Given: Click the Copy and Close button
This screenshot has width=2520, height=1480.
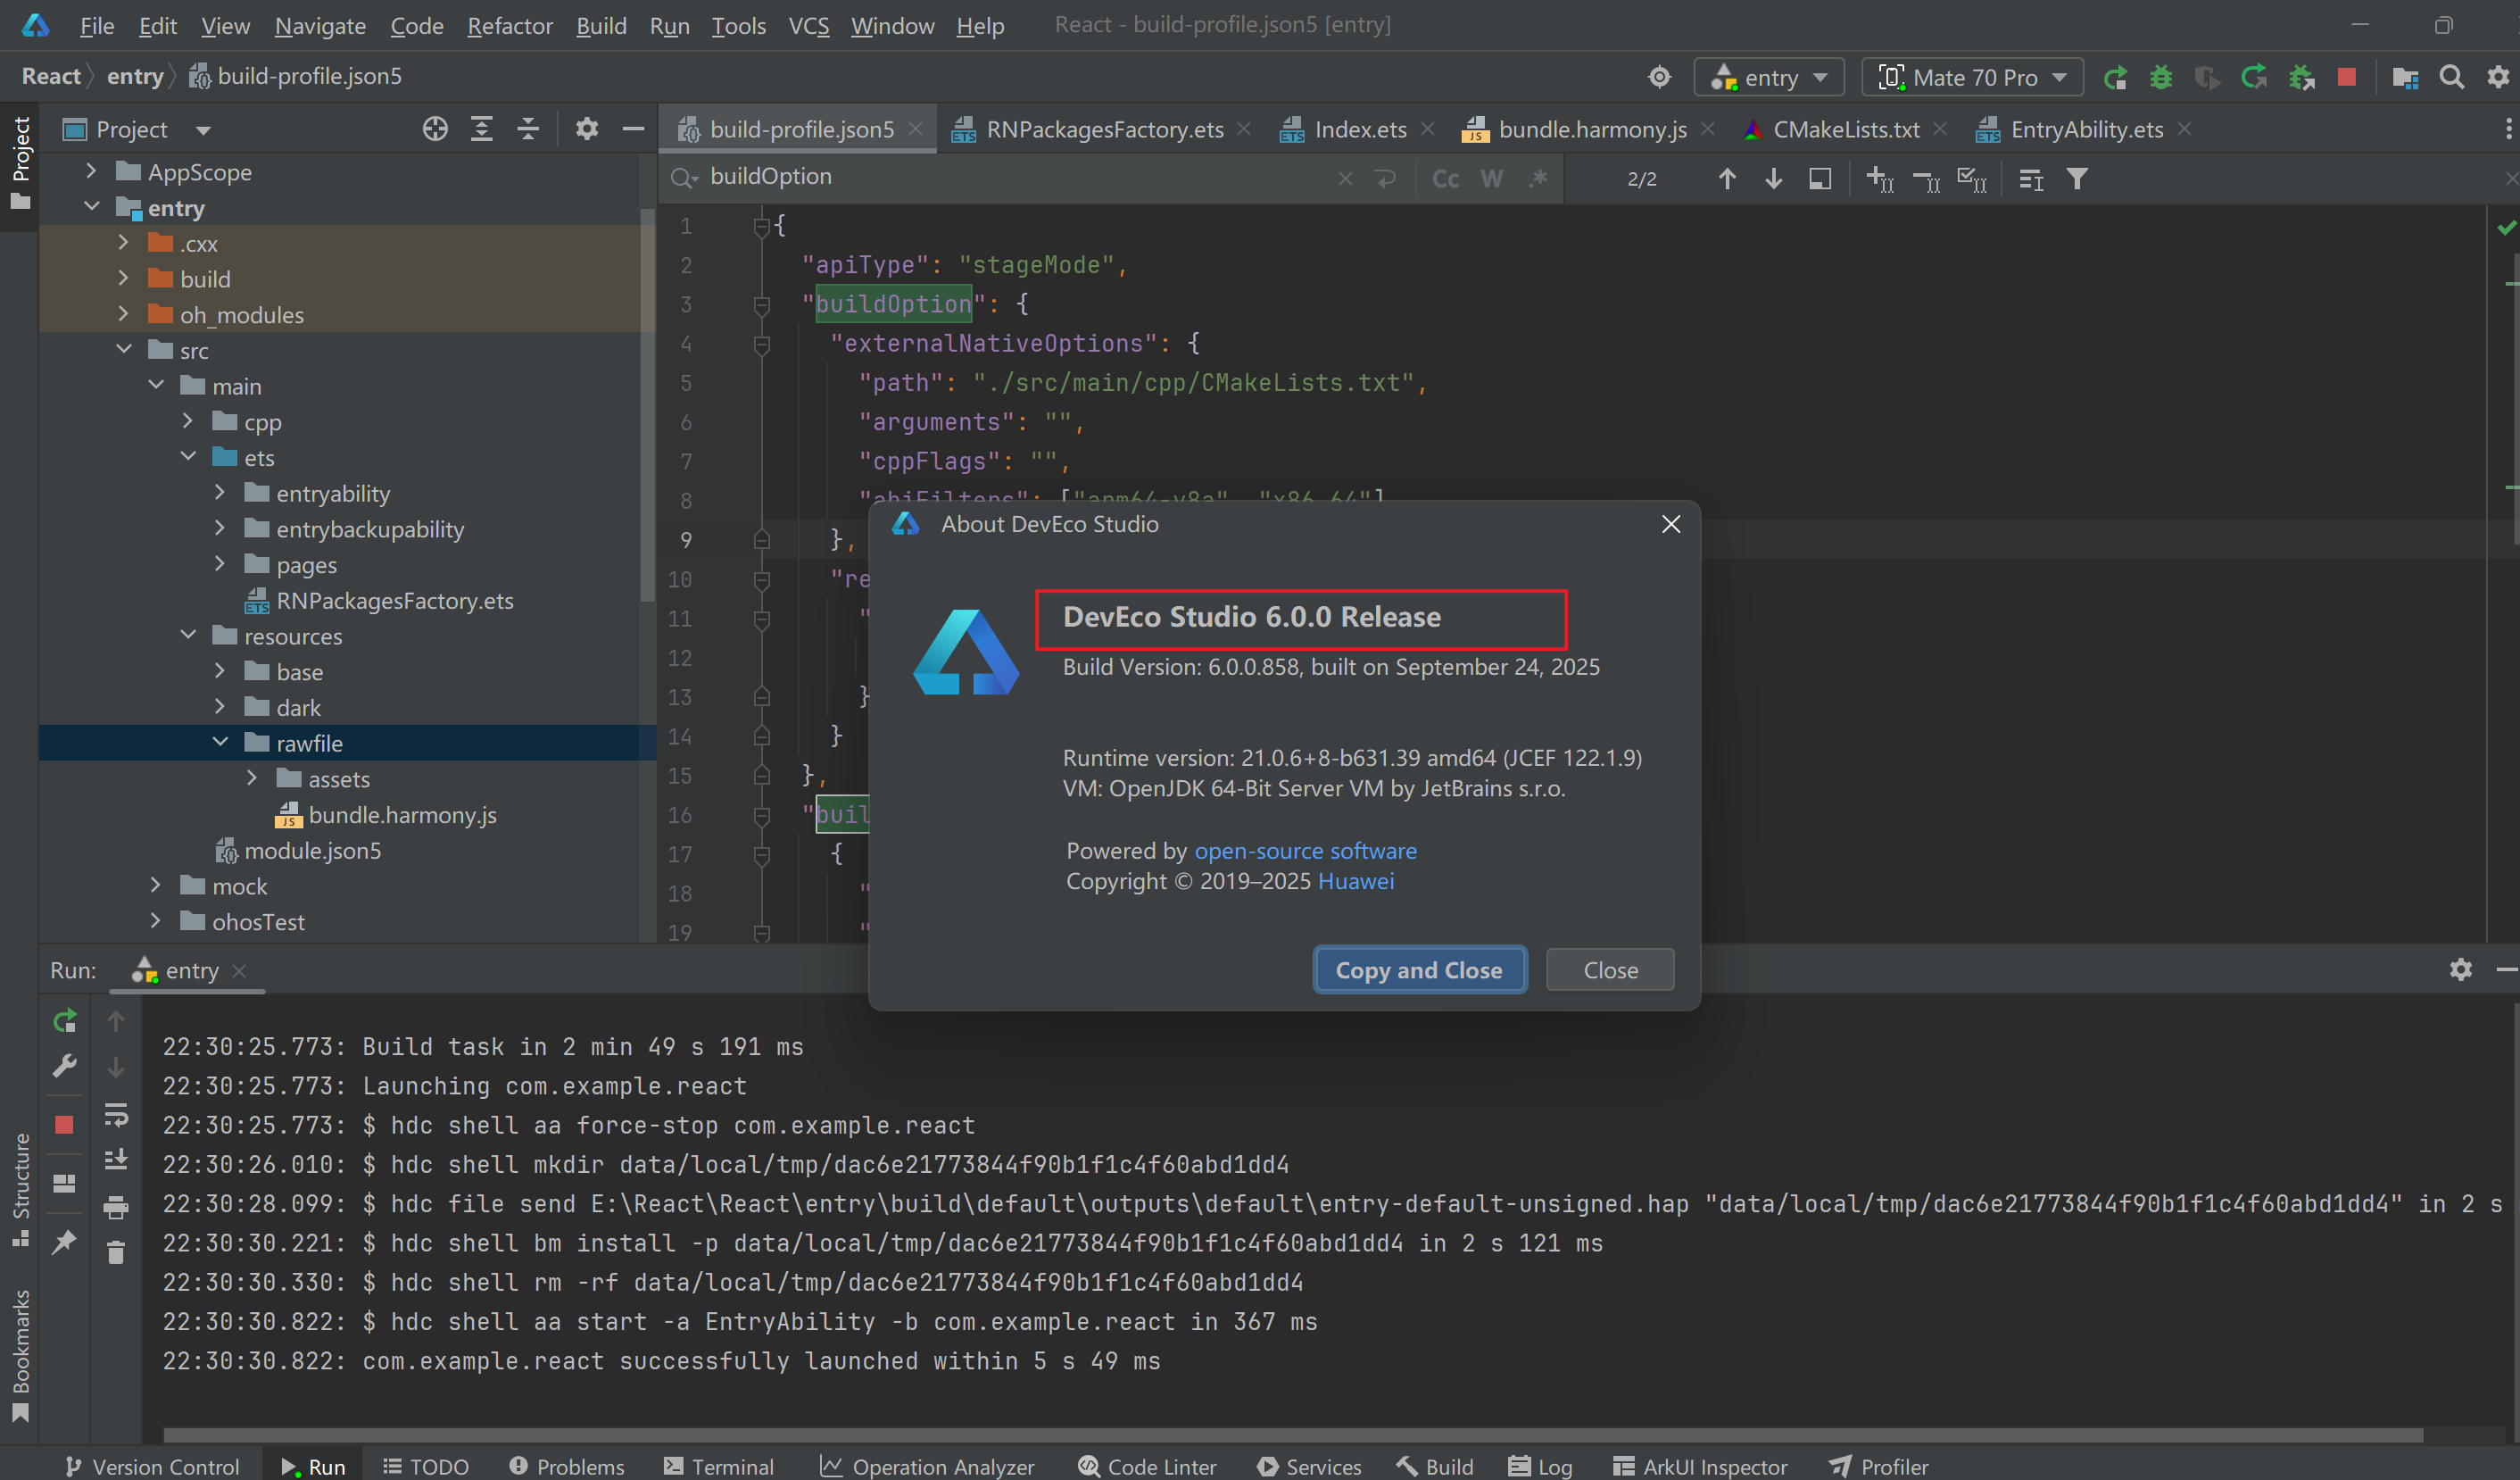Looking at the screenshot, I should tap(1418, 969).
